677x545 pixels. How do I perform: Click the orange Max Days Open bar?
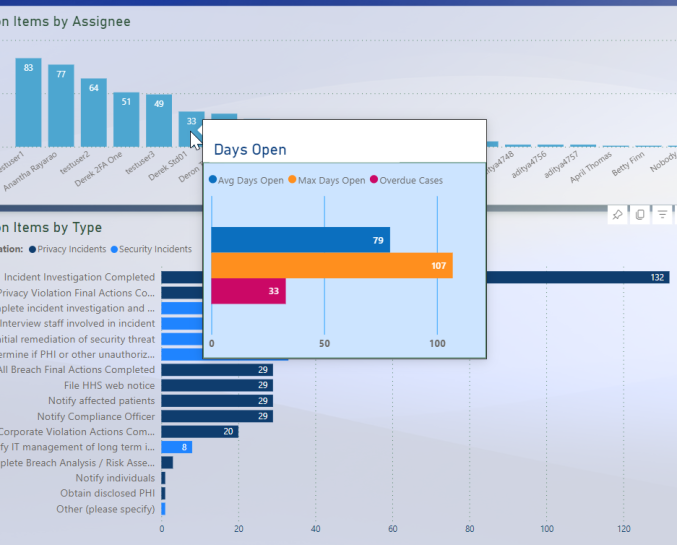pos(331,265)
